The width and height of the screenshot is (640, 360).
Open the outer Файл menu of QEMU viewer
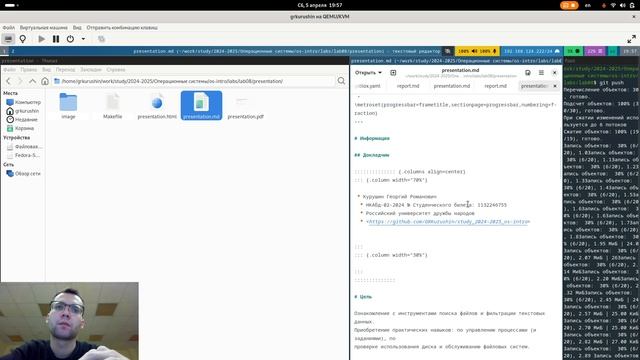[x=9, y=28]
